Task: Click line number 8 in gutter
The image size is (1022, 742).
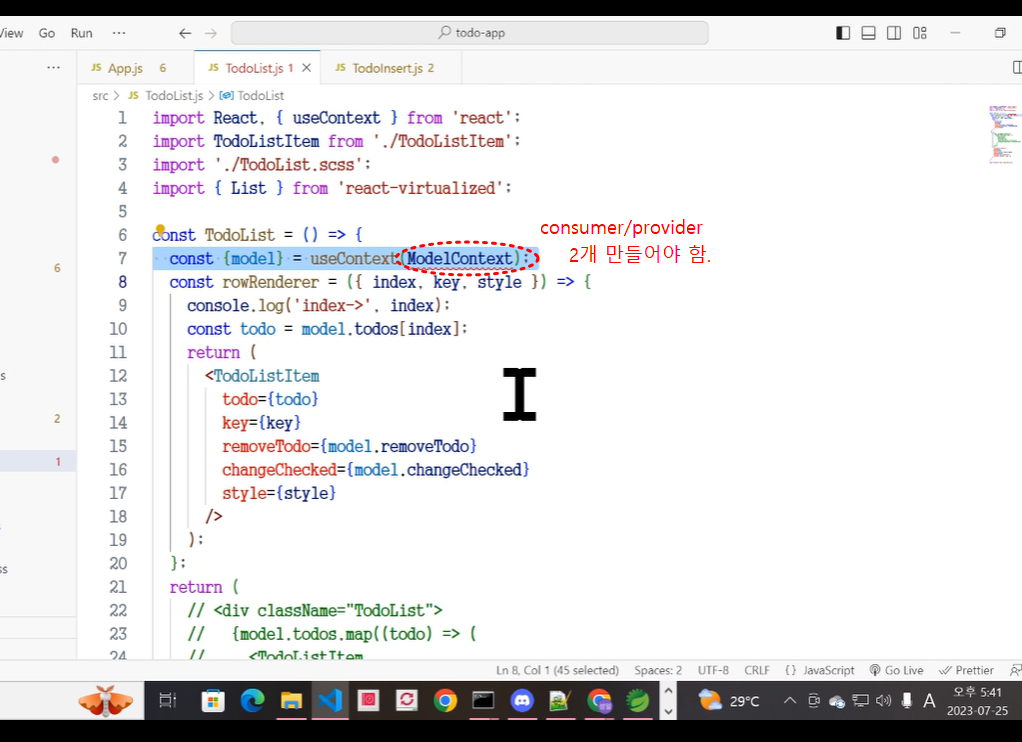Action: click(123, 282)
